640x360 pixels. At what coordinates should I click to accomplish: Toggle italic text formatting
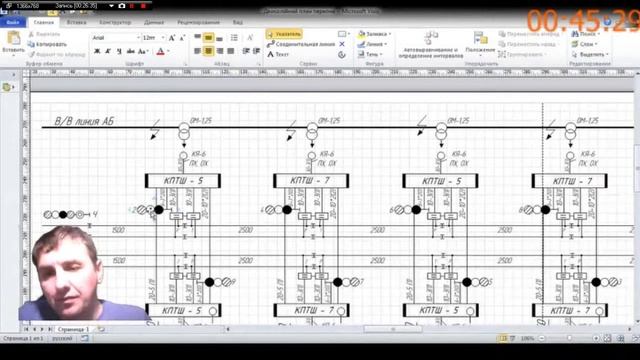click(x=108, y=51)
